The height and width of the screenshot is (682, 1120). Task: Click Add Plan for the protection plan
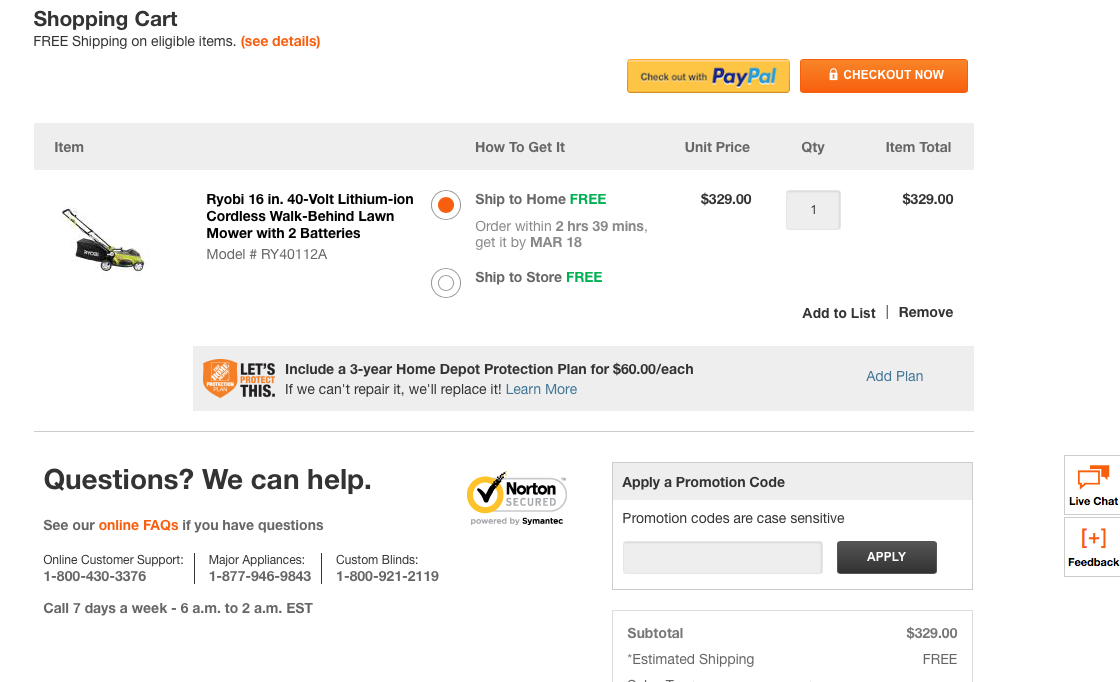894,375
